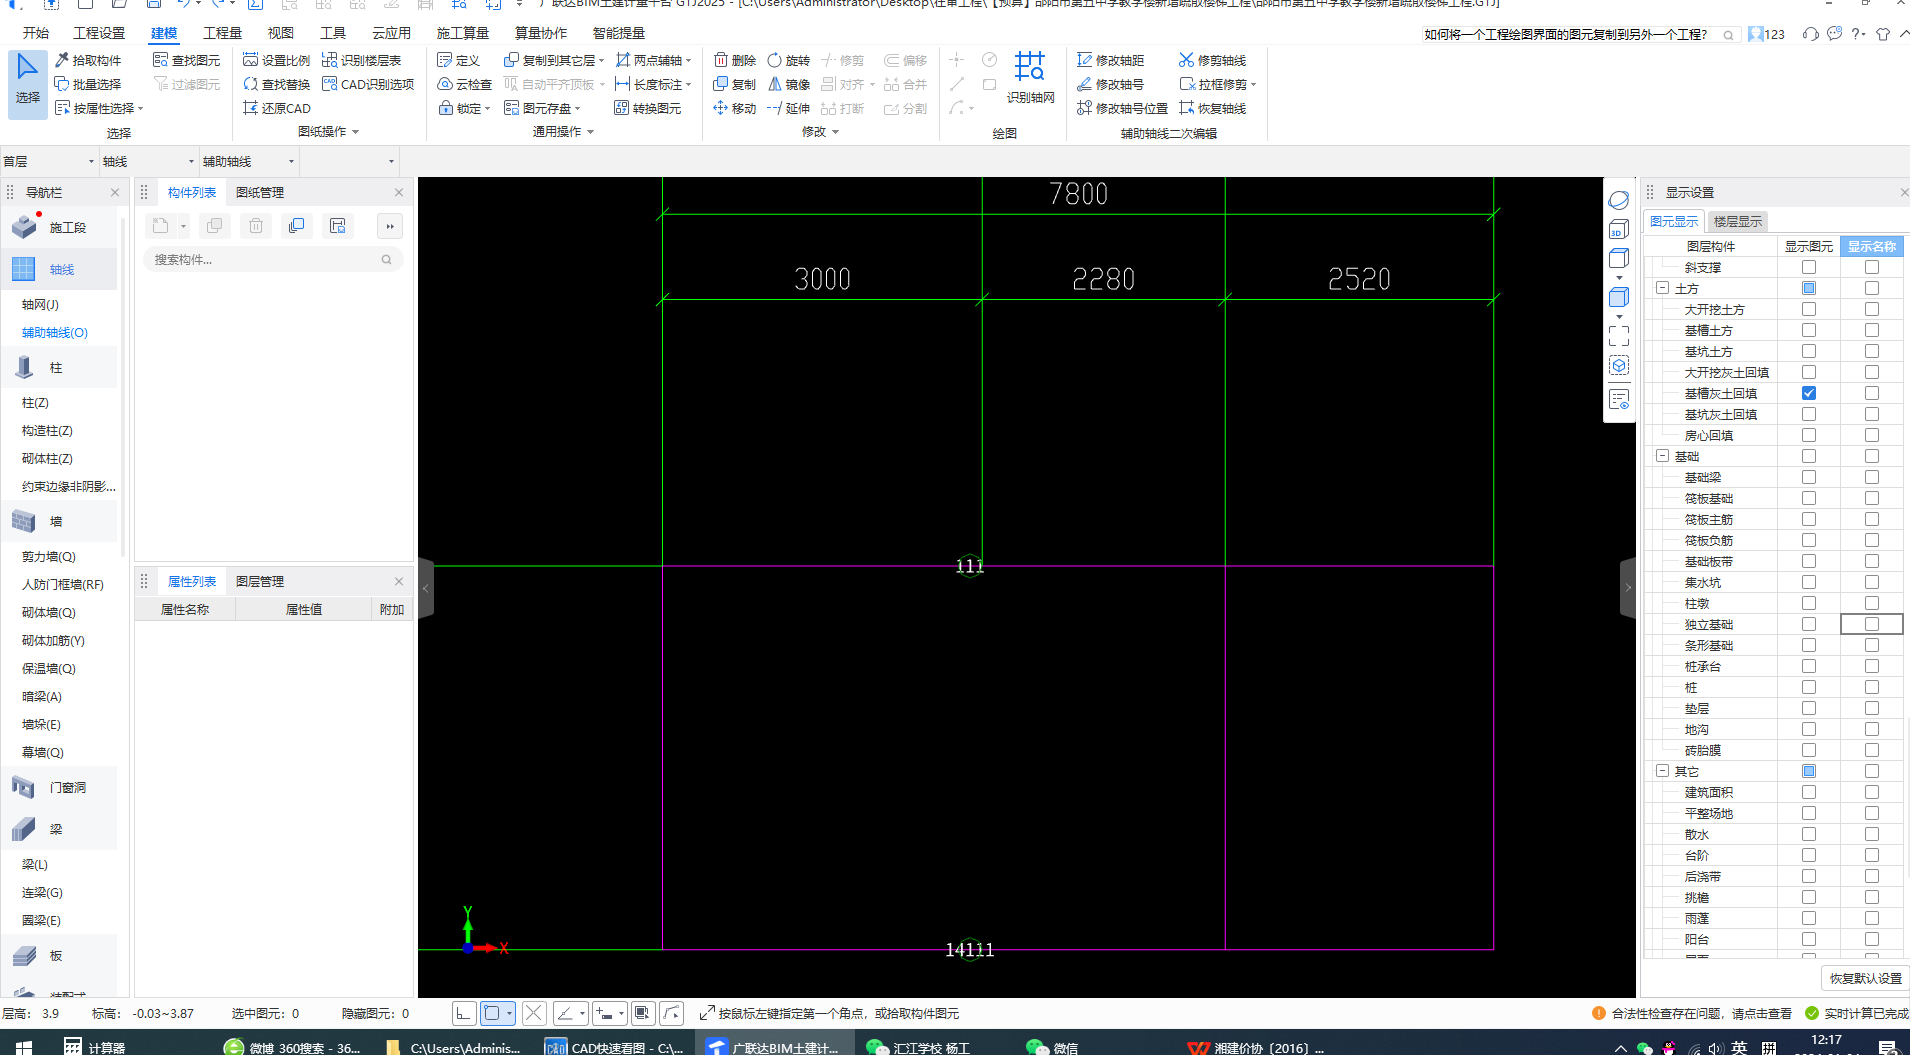Viewport: 1910px width, 1055px height.
Task: Open the 云检查 cloud check tool
Action: pos(464,84)
